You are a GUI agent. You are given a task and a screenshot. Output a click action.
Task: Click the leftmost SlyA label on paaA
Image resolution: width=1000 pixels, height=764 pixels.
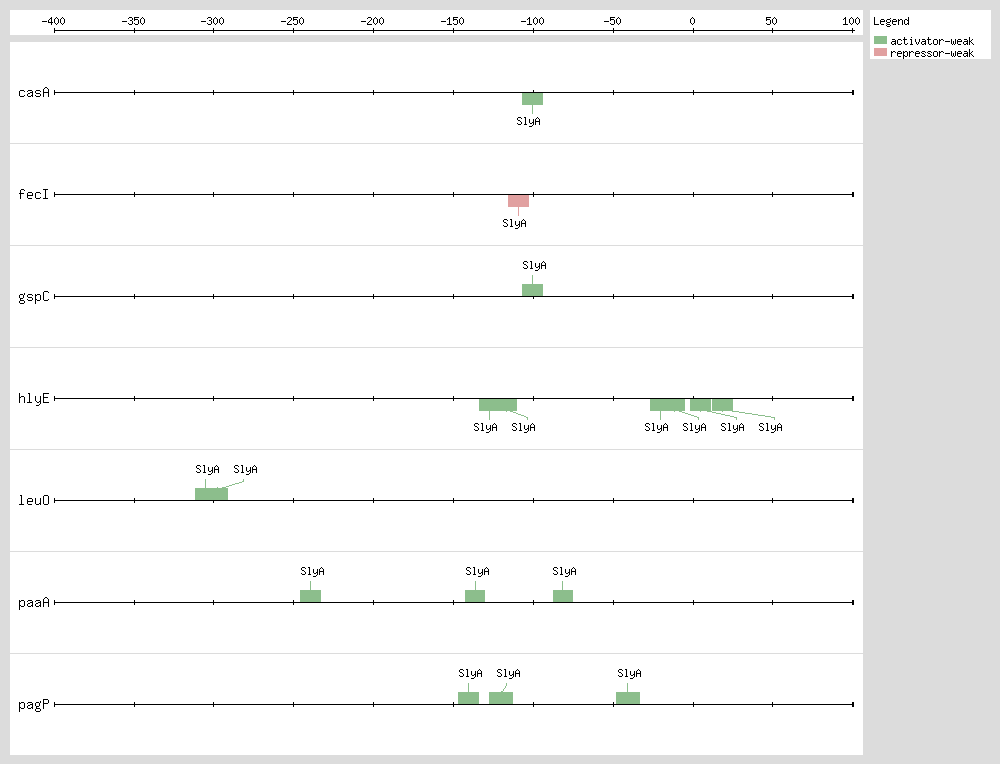pos(312,571)
